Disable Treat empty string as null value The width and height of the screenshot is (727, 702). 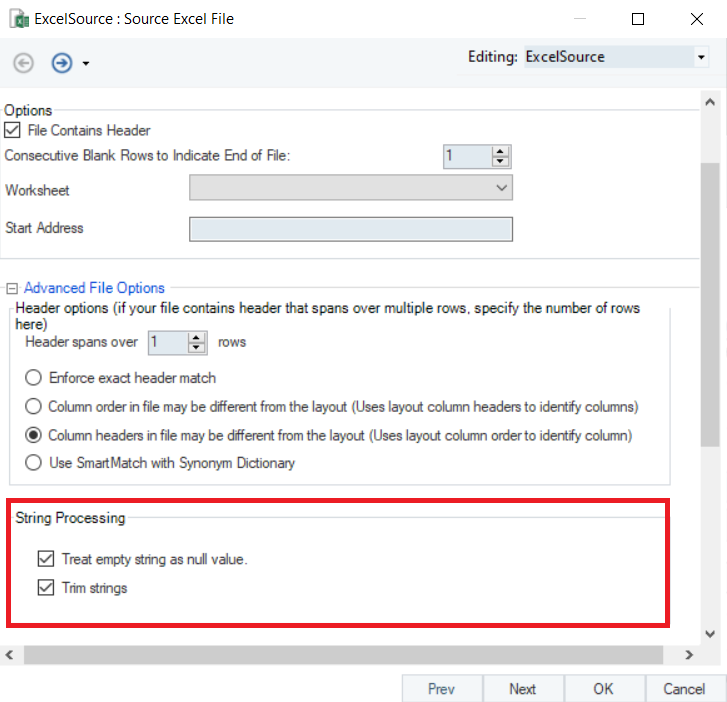pos(45,559)
